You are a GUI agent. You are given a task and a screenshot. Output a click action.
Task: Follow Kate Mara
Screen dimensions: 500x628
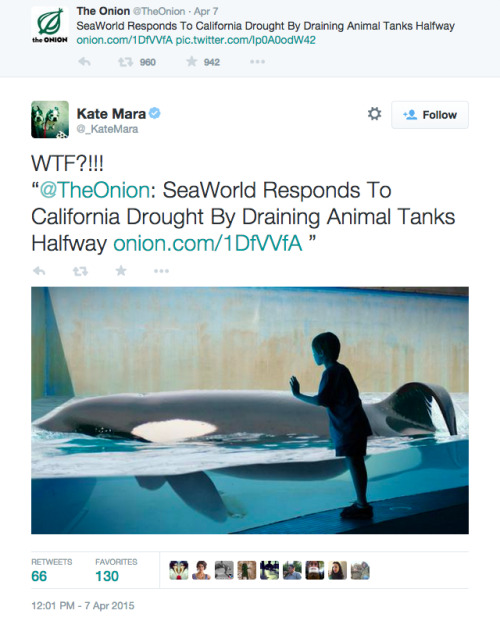(430, 115)
